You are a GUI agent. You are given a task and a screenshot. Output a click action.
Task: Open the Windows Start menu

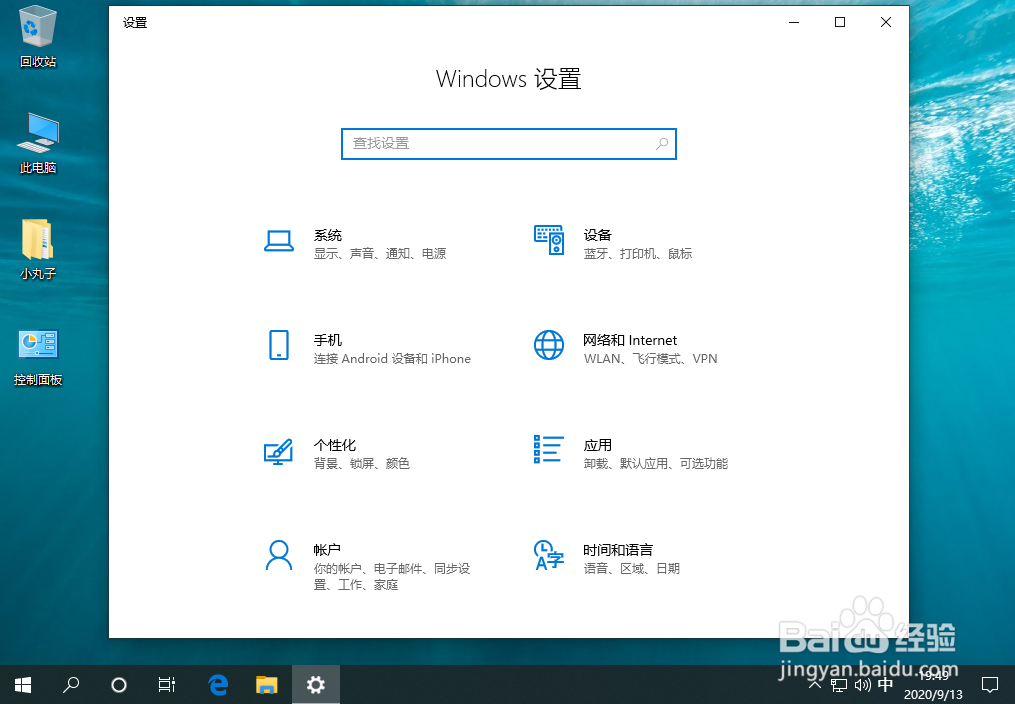coord(23,685)
